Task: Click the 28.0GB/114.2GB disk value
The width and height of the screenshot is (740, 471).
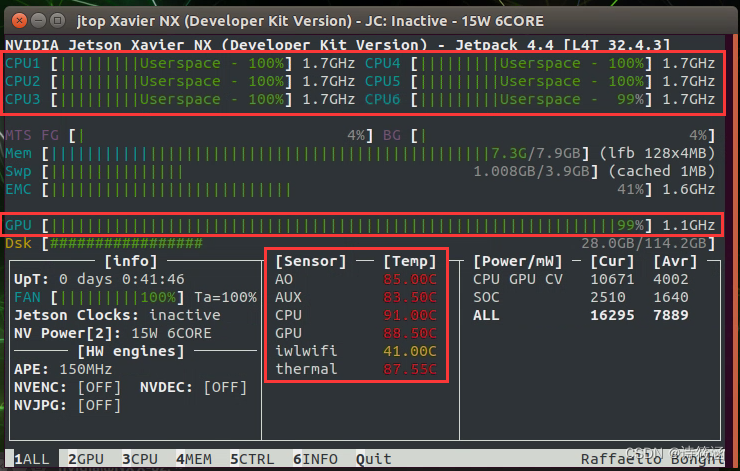Action: pos(644,244)
